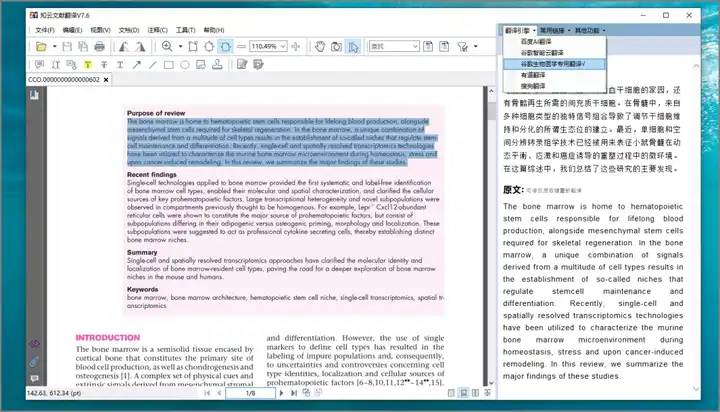Image resolution: width=720 pixels, height=412 pixels.
Task: Open the 注释(C) menu
Action: pos(157,30)
